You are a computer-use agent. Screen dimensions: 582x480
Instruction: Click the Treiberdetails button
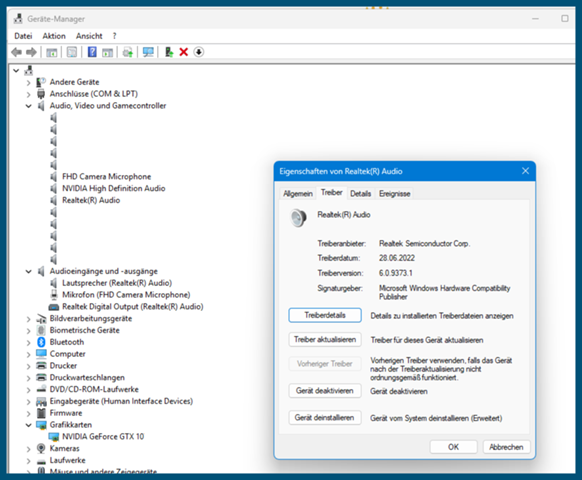tap(325, 315)
